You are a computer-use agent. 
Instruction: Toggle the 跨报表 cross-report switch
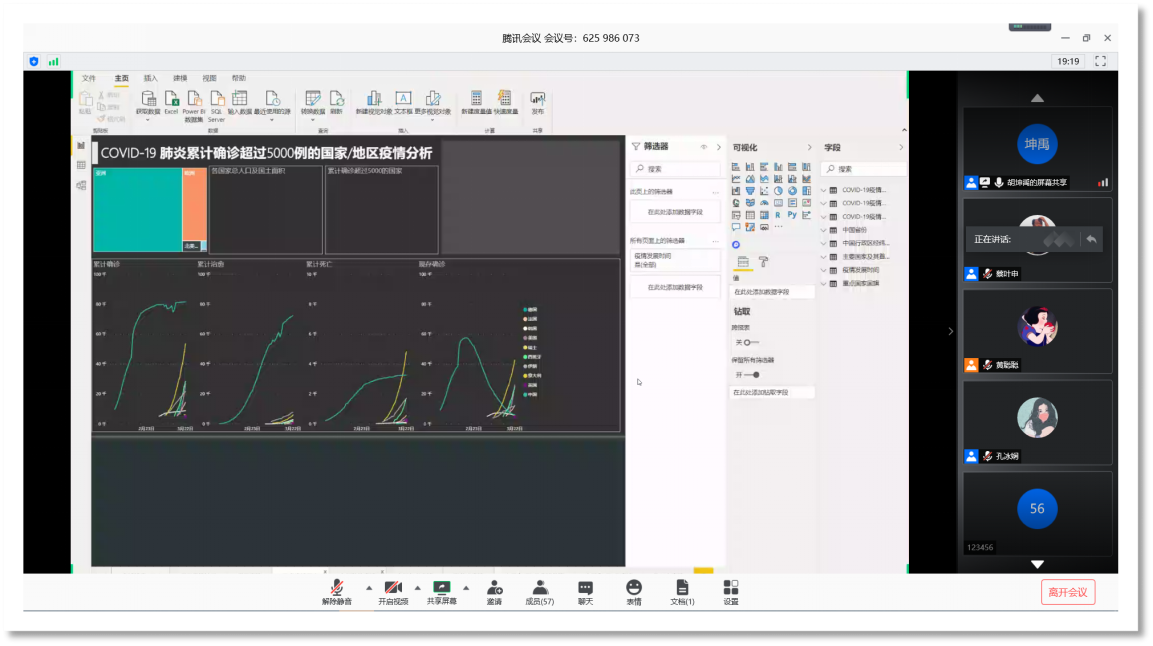pos(748,342)
